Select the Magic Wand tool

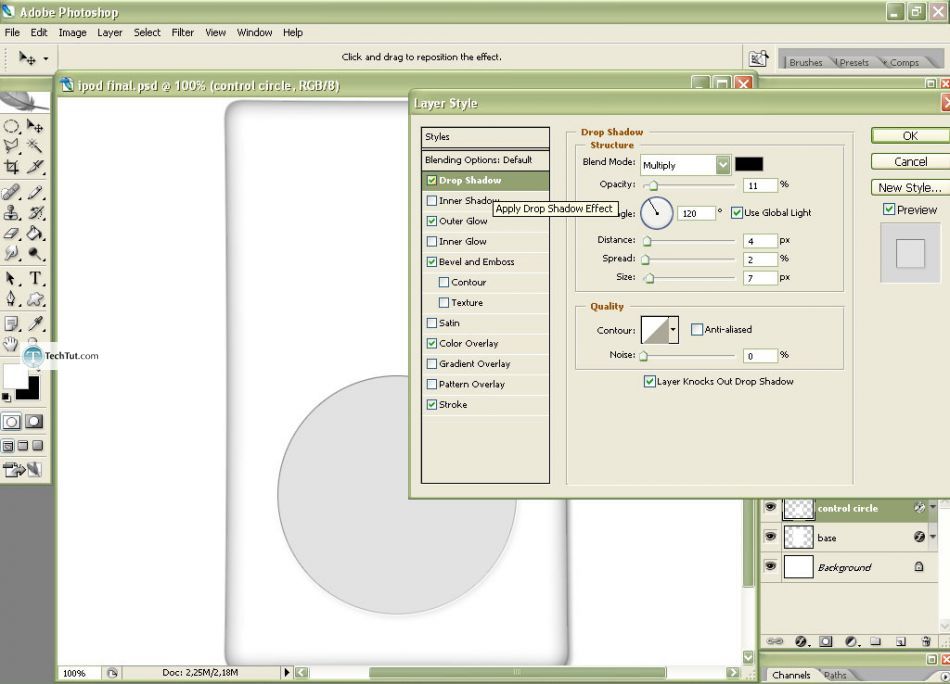[x=35, y=146]
